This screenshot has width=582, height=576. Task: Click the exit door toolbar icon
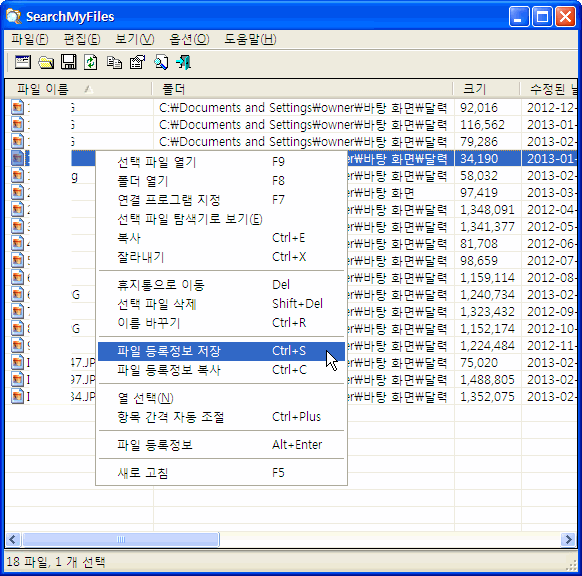[184, 62]
